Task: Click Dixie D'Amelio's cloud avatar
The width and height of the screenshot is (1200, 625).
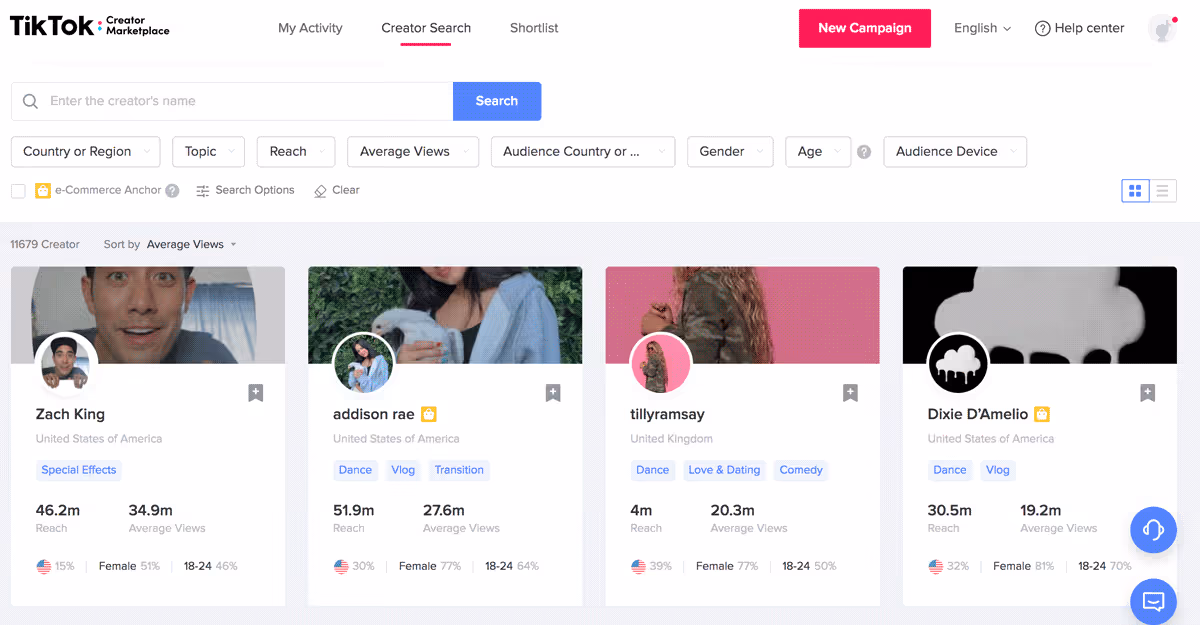Action: pyautogui.click(x=958, y=363)
